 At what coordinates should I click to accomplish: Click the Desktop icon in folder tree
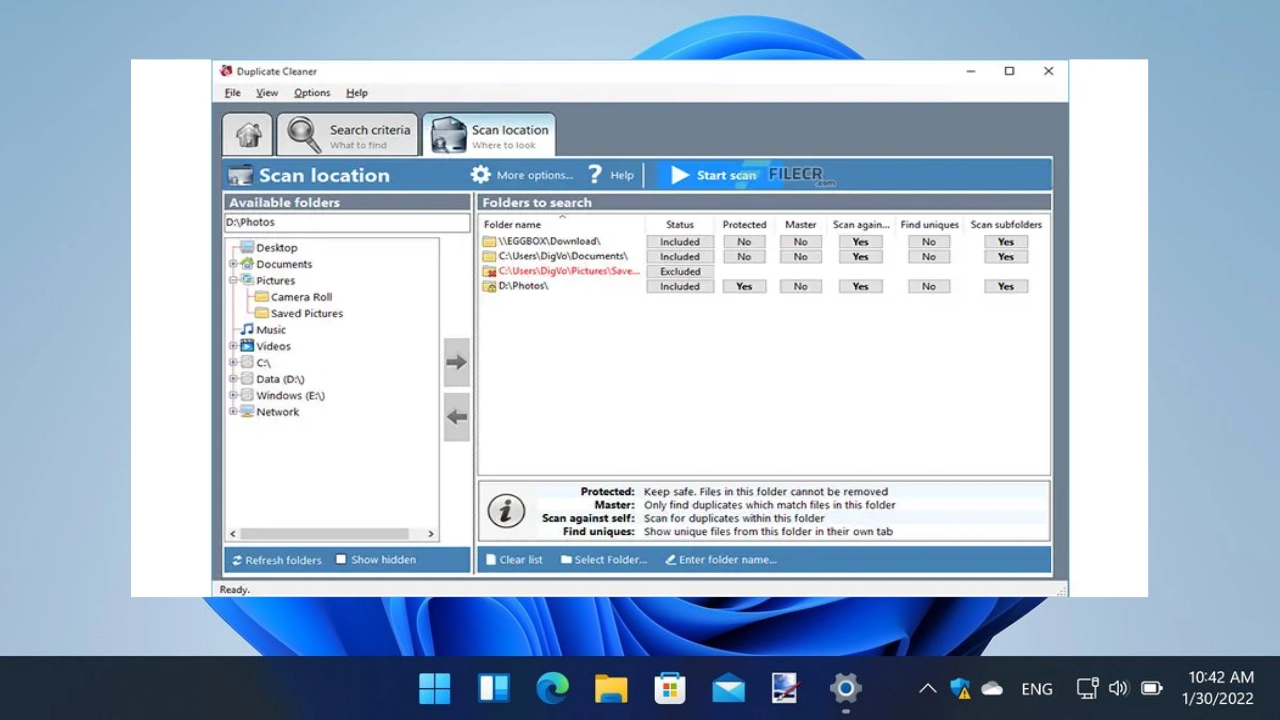pyautogui.click(x=247, y=247)
